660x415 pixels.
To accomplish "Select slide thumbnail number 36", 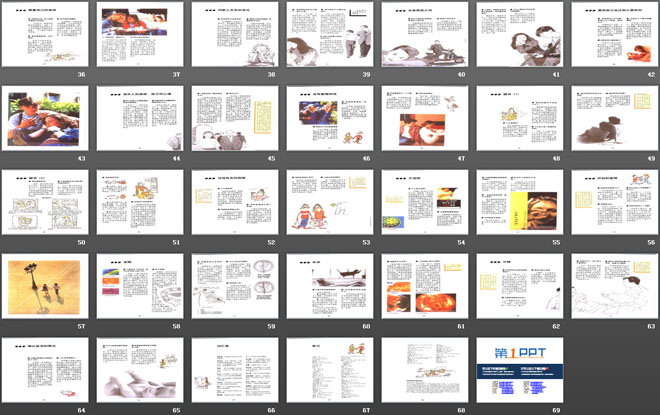I will (45, 34).
